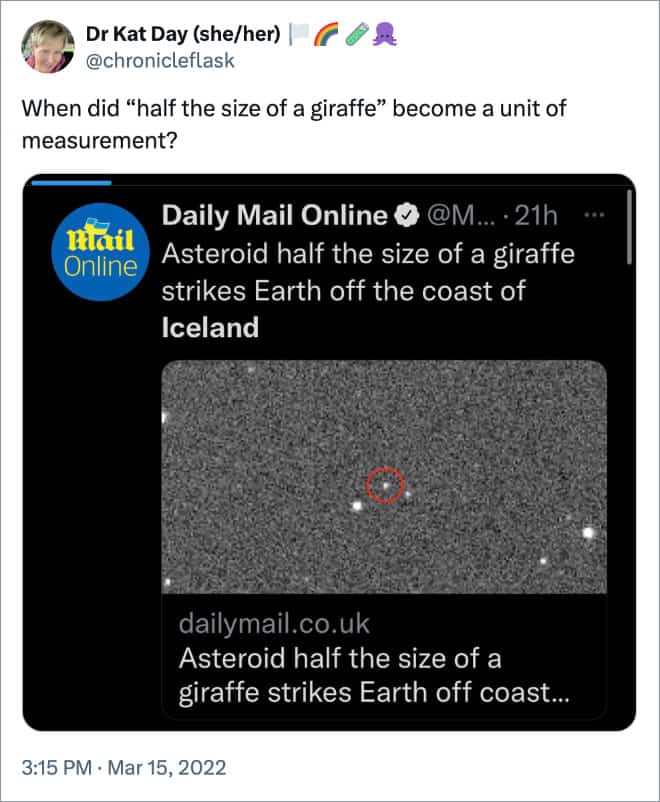Click the verified badge beside Daily Mail Online

406,215
